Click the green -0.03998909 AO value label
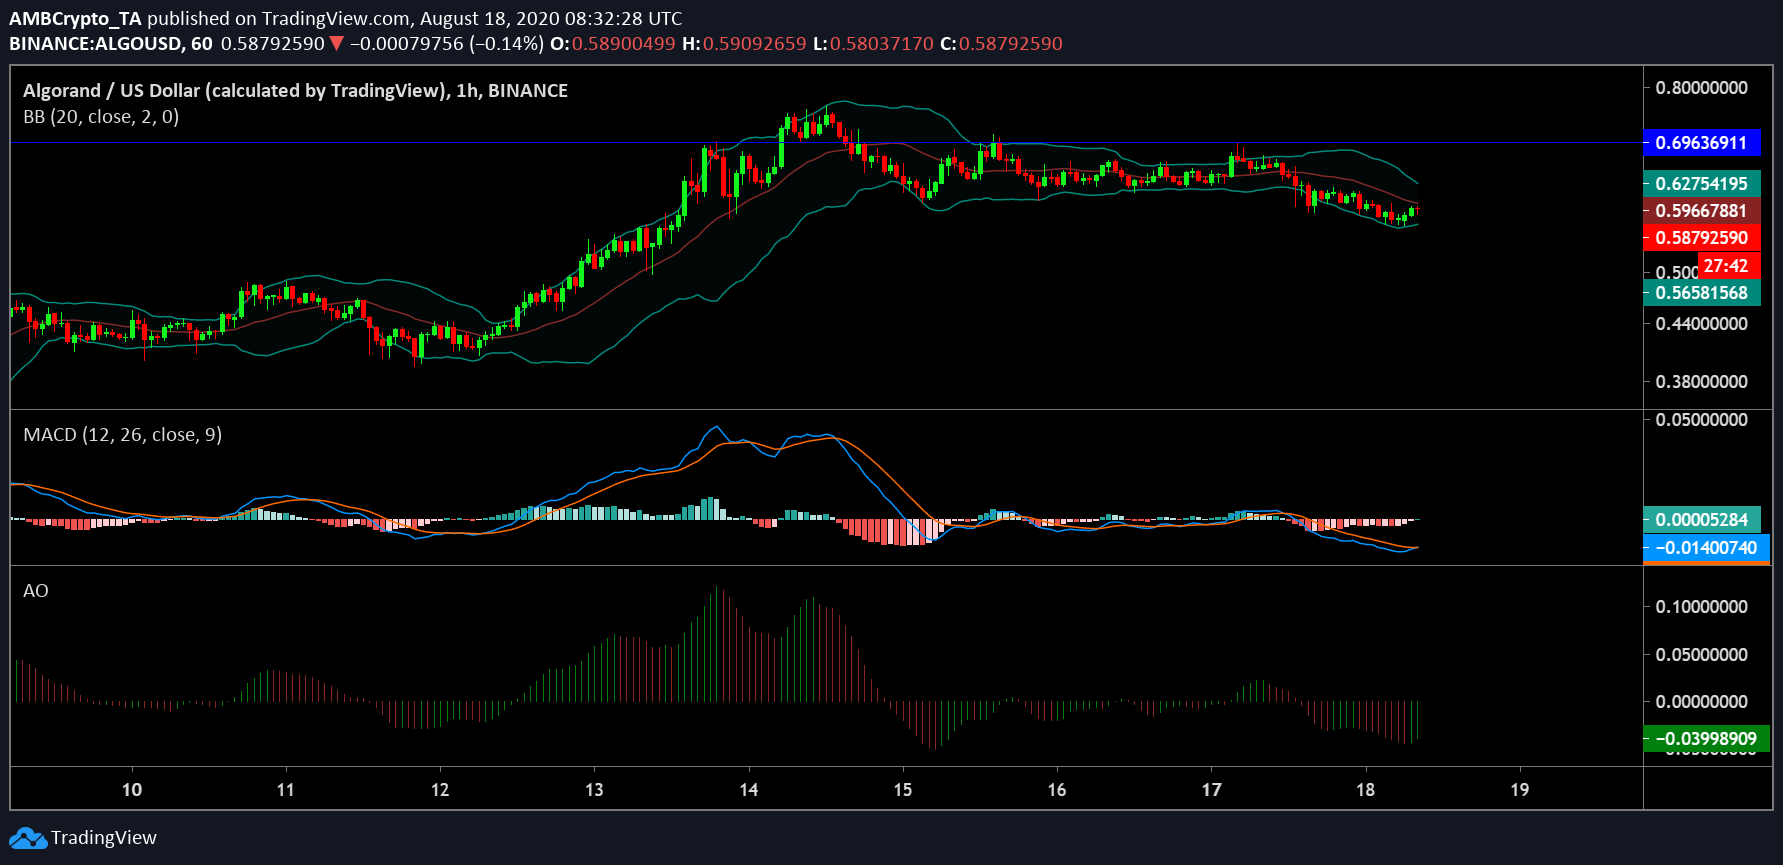The height and width of the screenshot is (865, 1783). [x=1706, y=739]
